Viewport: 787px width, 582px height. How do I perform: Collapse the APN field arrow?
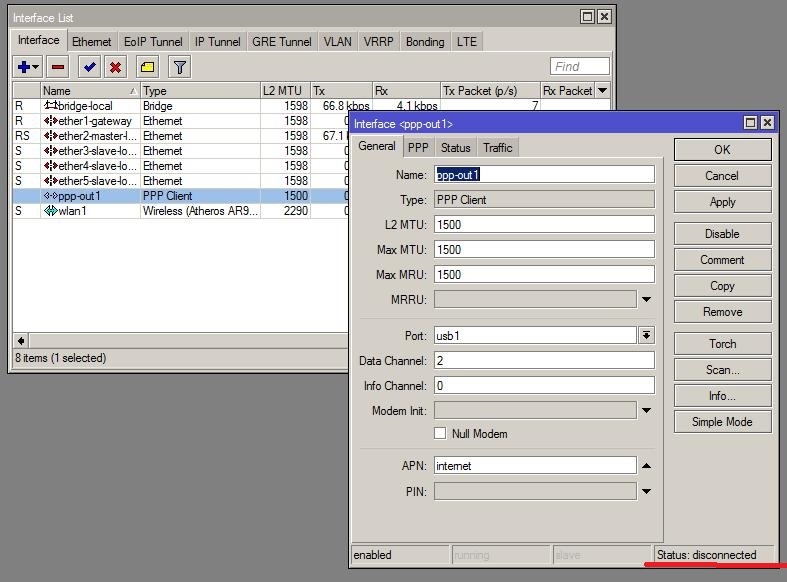[646, 466]
